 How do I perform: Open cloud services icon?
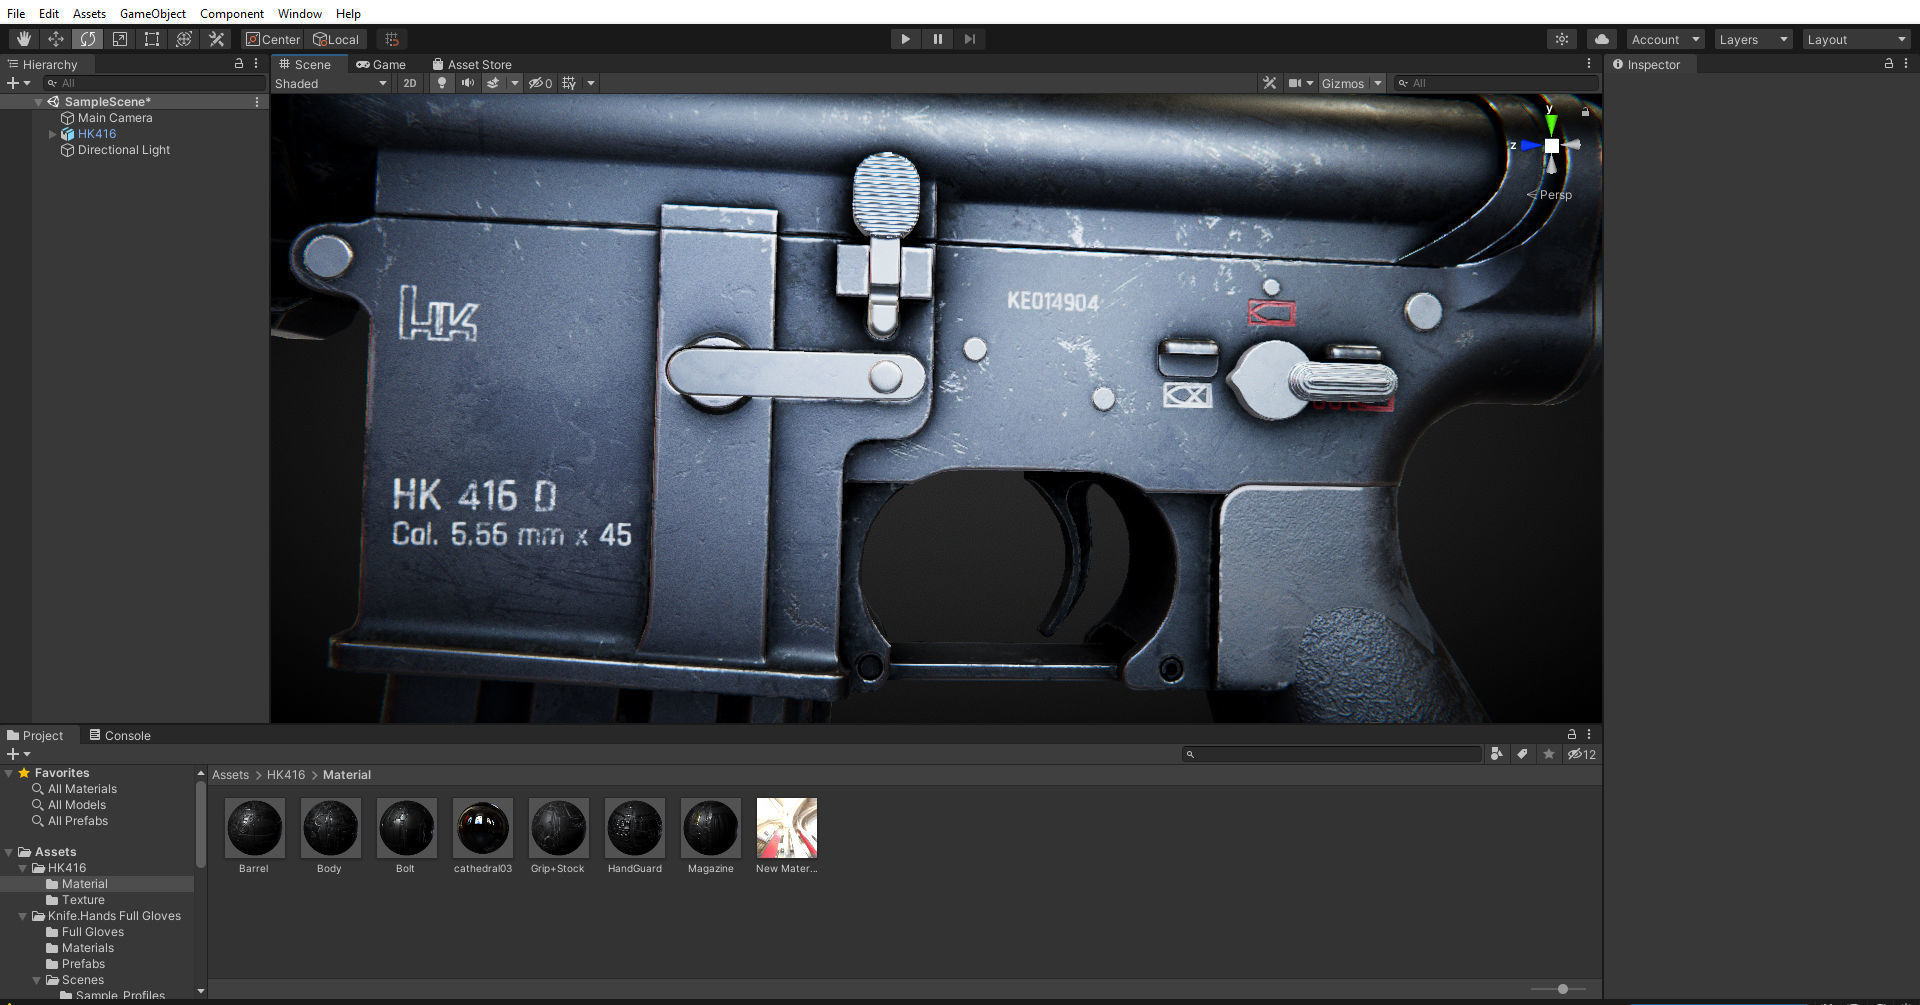1602,39
